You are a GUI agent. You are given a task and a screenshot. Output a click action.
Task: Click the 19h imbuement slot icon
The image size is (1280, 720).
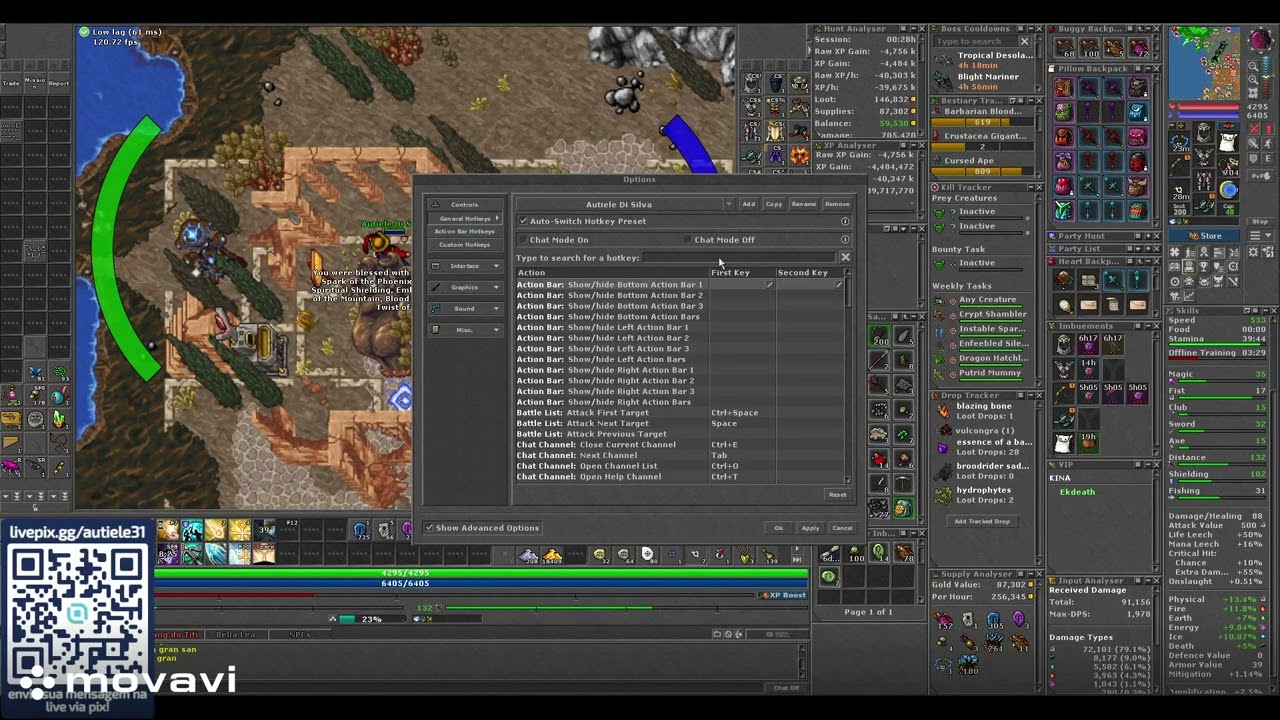[x=1088, y=442]
